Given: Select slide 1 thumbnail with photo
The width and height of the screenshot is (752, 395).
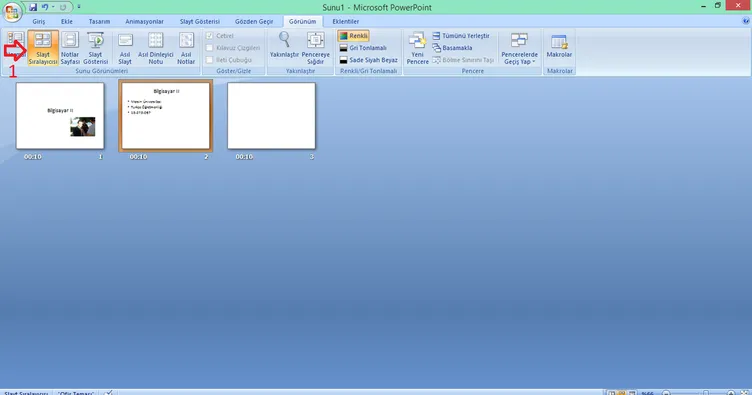Looking at the screenshot, I should click(x=60, y=116).
